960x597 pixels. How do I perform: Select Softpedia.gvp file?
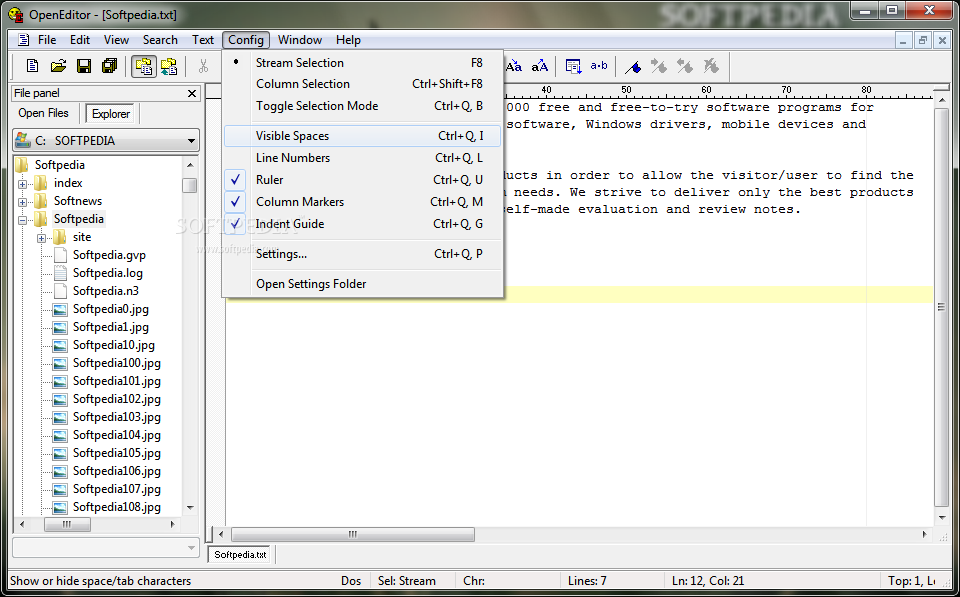click(109, 255)
